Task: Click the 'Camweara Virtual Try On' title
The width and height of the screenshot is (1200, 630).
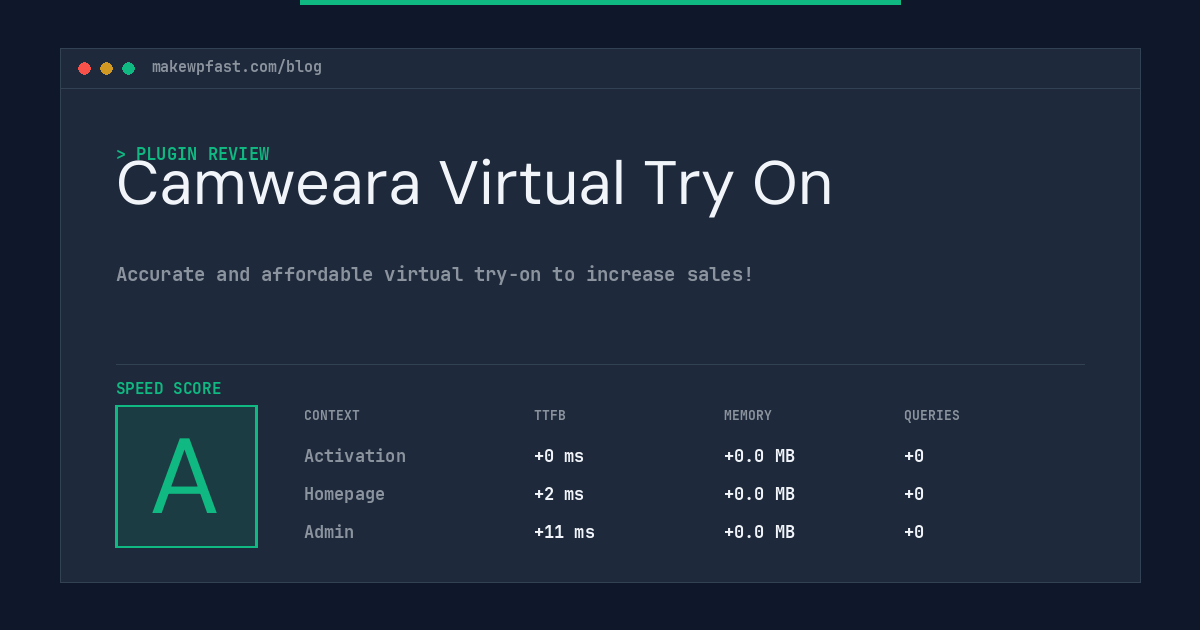Action: coord(474,184)
